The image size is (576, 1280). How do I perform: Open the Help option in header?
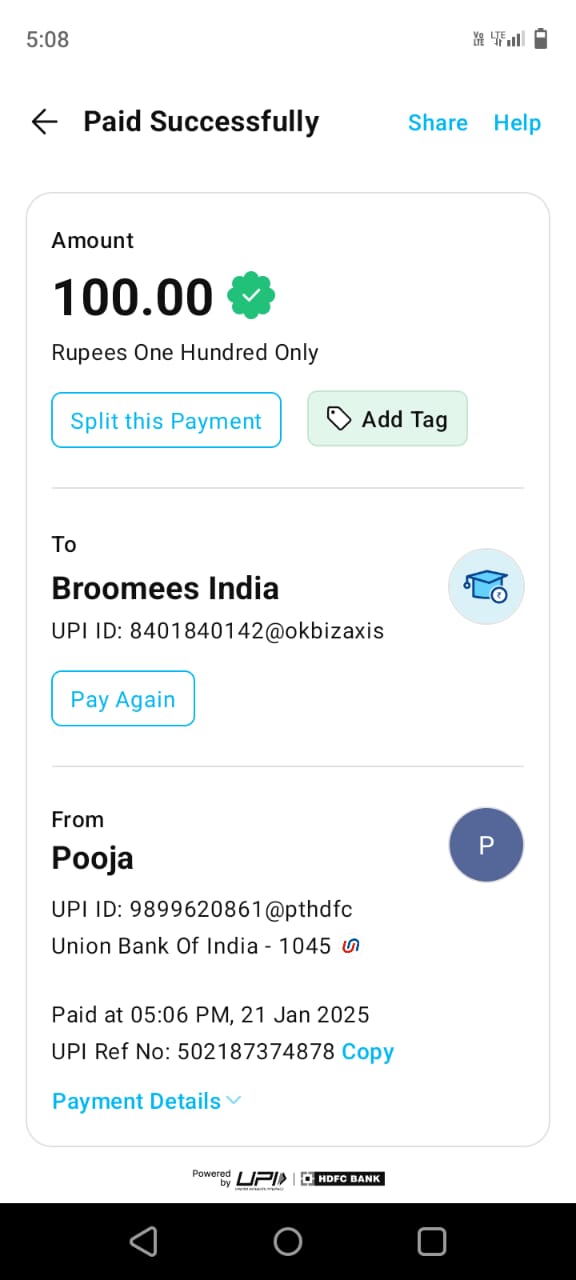pos(517,122)
